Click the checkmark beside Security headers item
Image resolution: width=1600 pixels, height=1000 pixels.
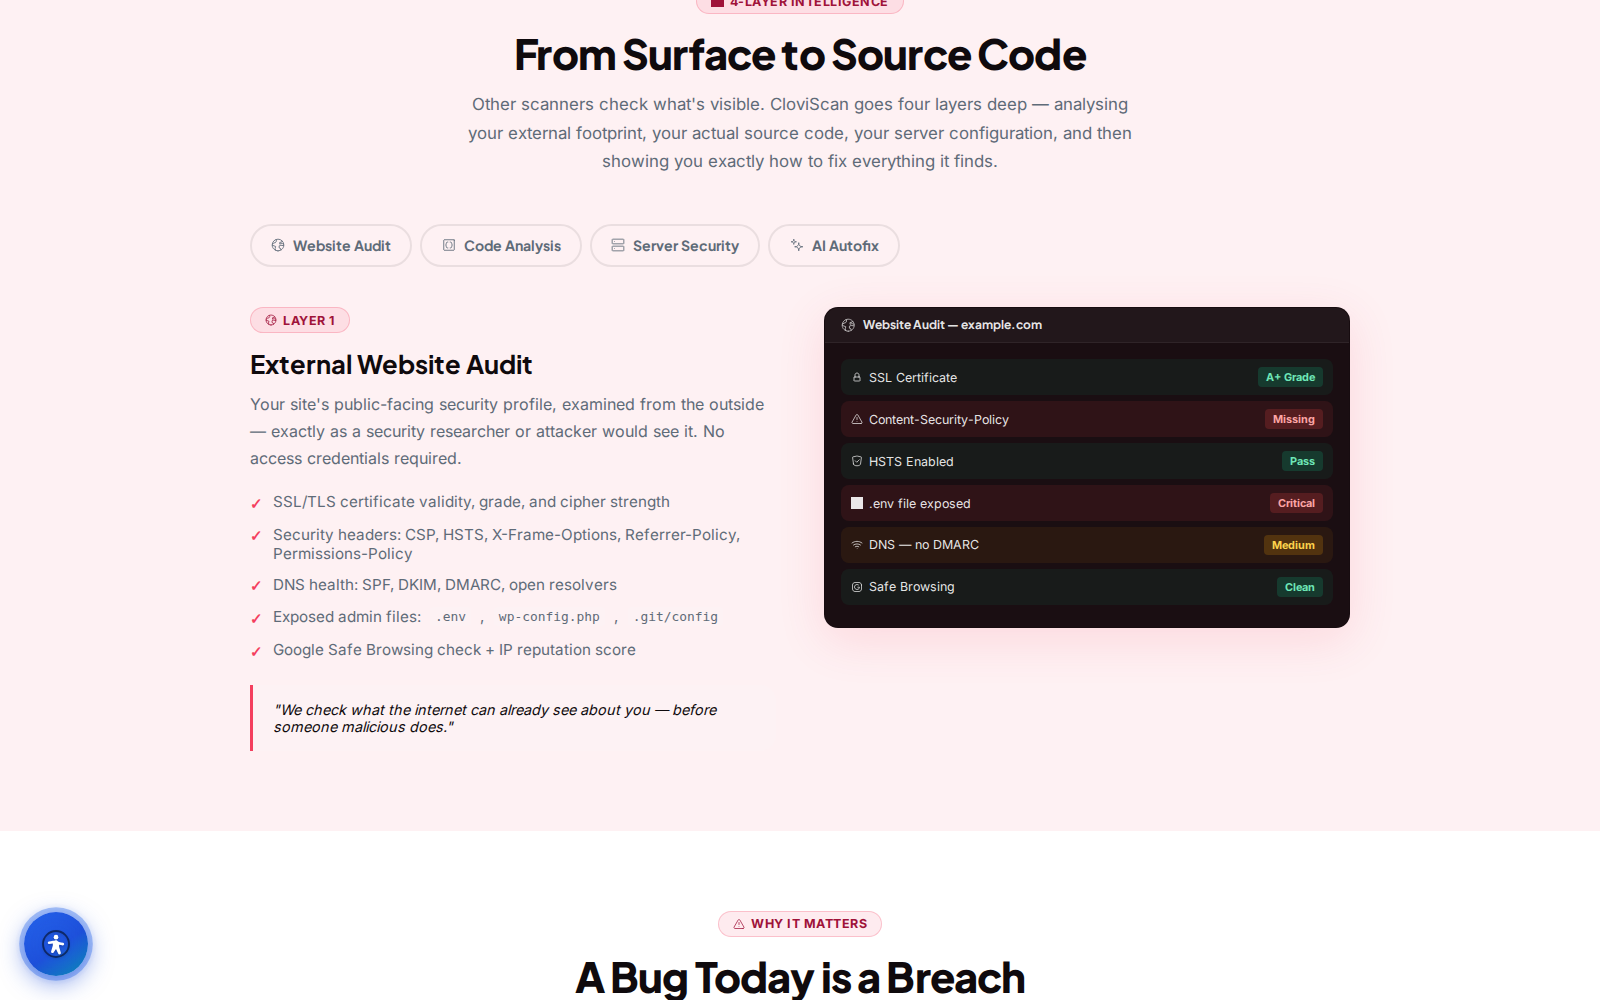[x=256, y=536]
